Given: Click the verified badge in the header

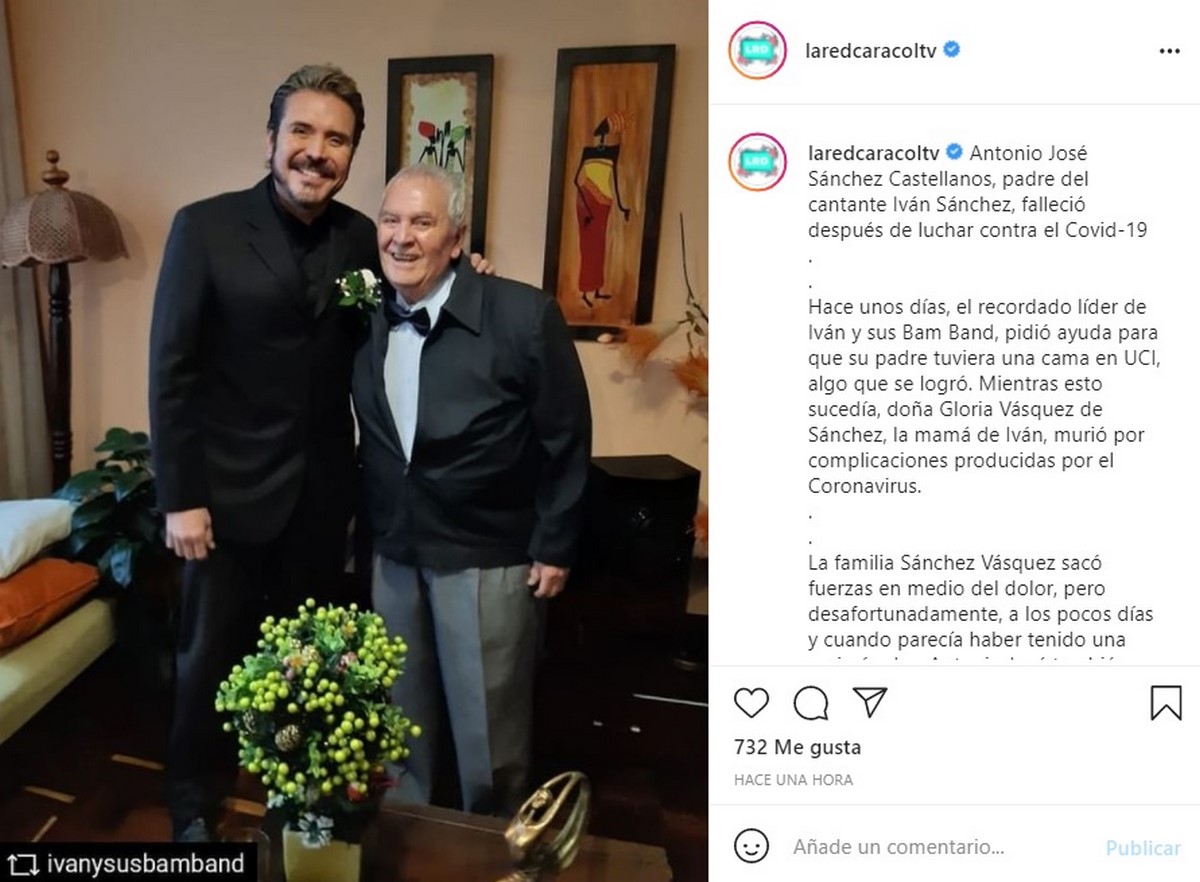Looking at the screenshot, I should (952, 50).
